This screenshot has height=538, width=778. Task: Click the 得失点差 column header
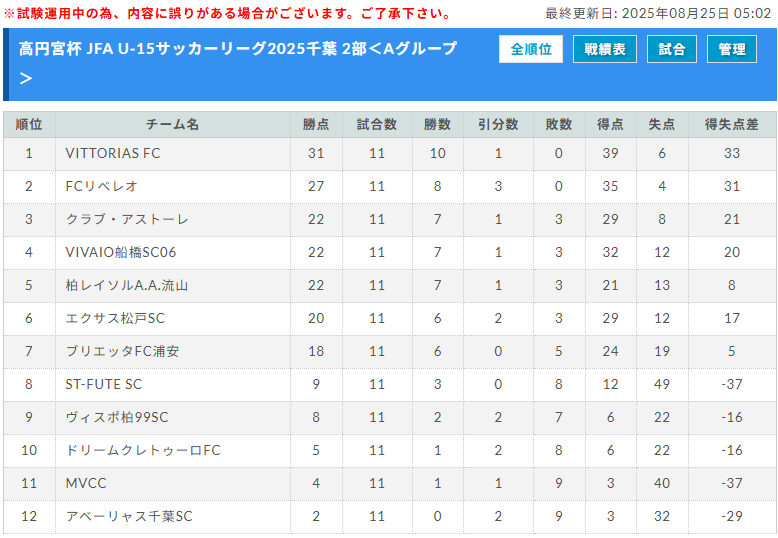pos(732,124)
